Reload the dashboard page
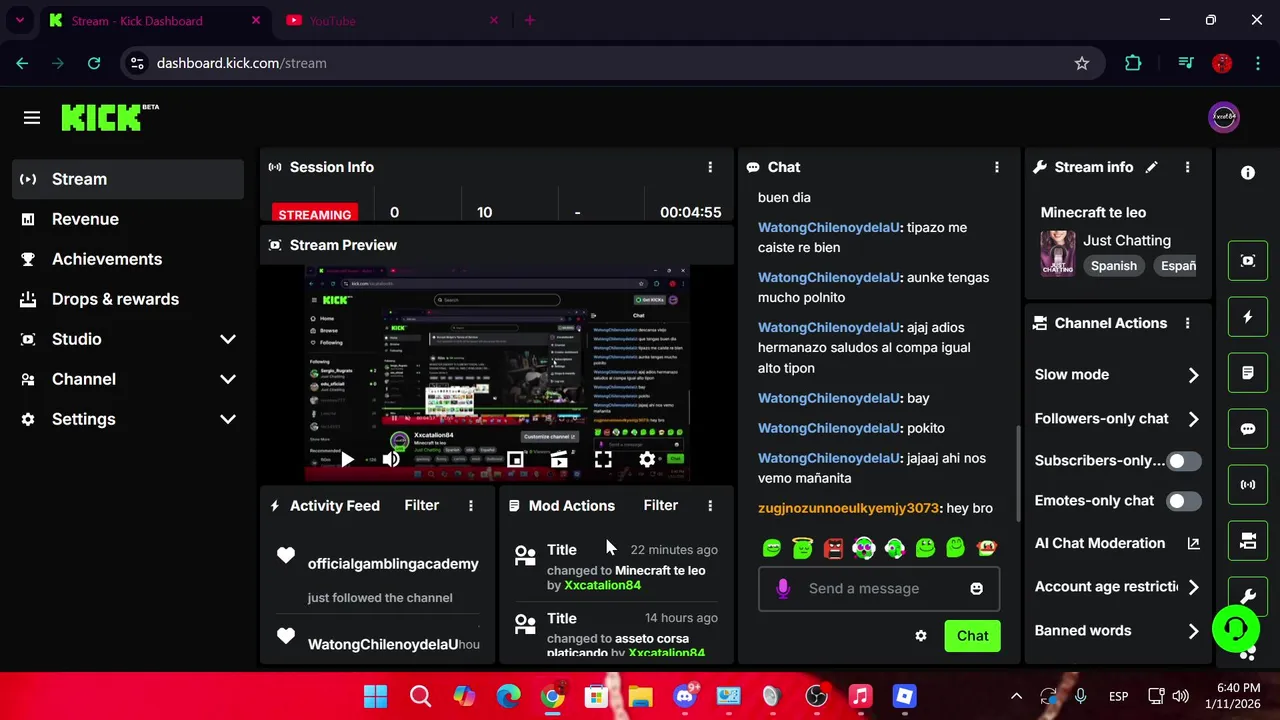Image resolution: width=1280 pixels, height=720 pixels. click(x=94, y=63)
